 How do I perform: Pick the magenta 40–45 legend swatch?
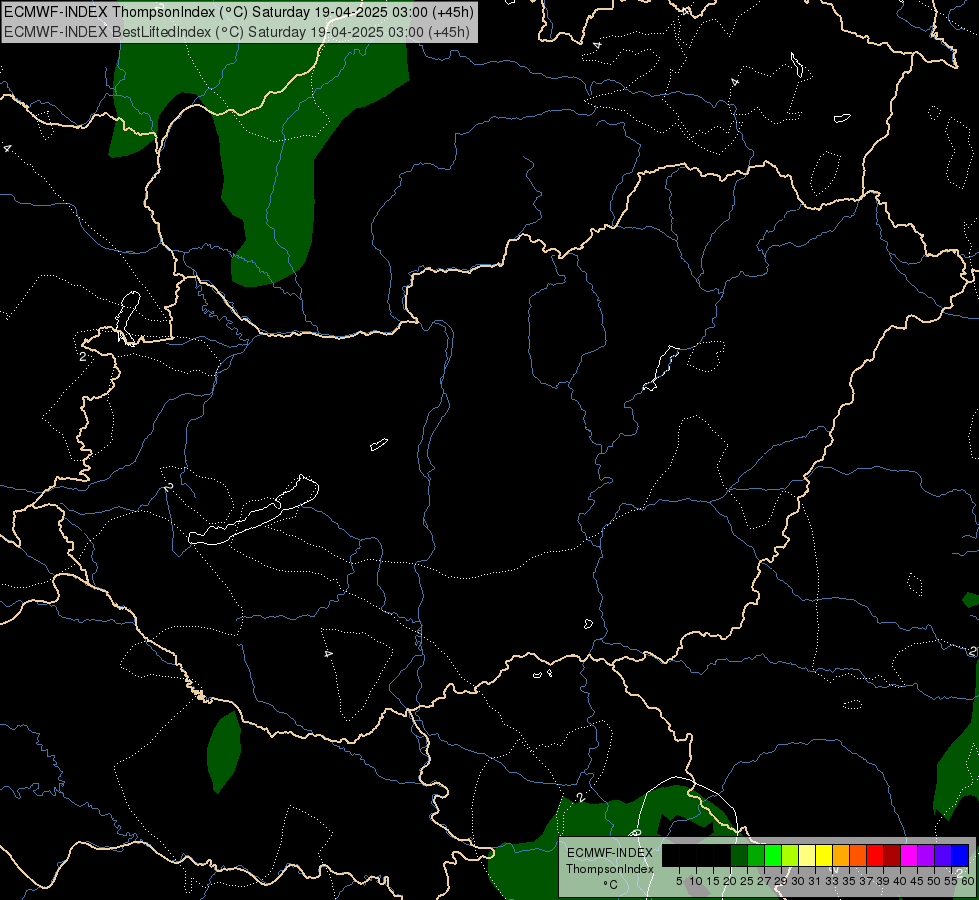point(909,855)
